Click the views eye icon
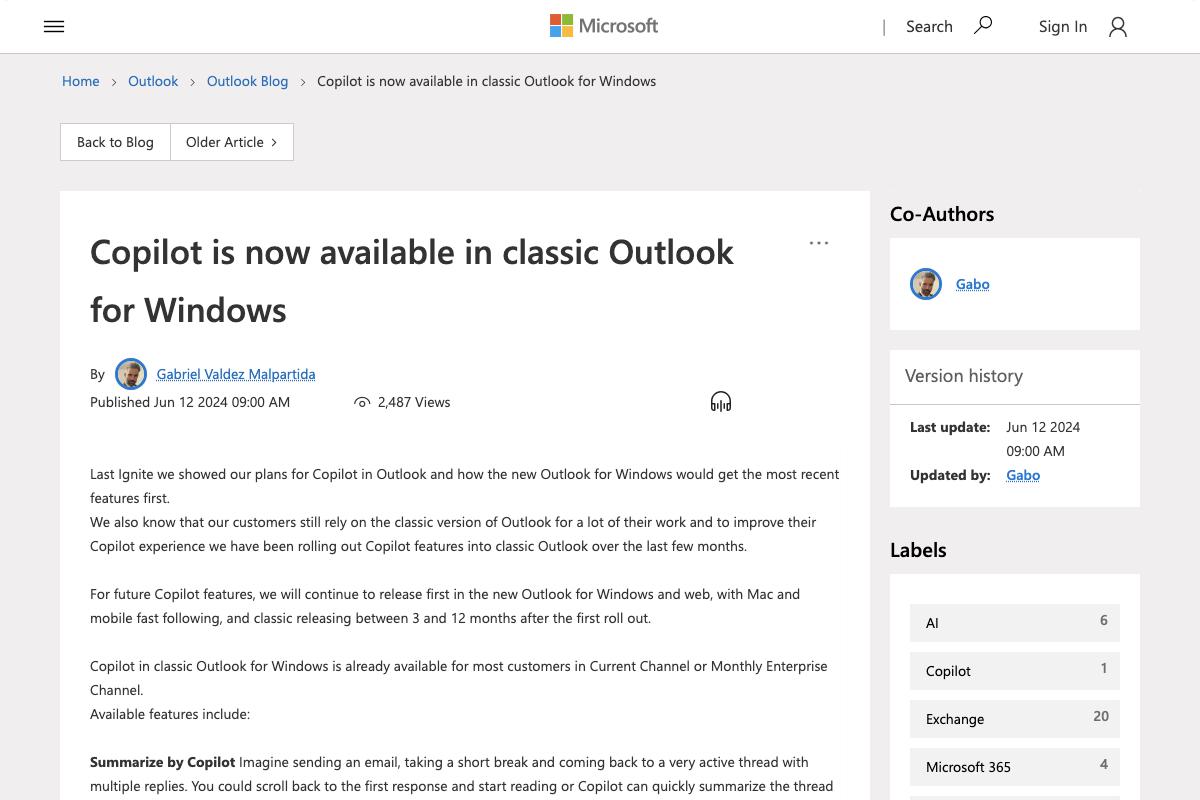The width and height of the screenshot is (1200, 800). click(x=362, y=402)
